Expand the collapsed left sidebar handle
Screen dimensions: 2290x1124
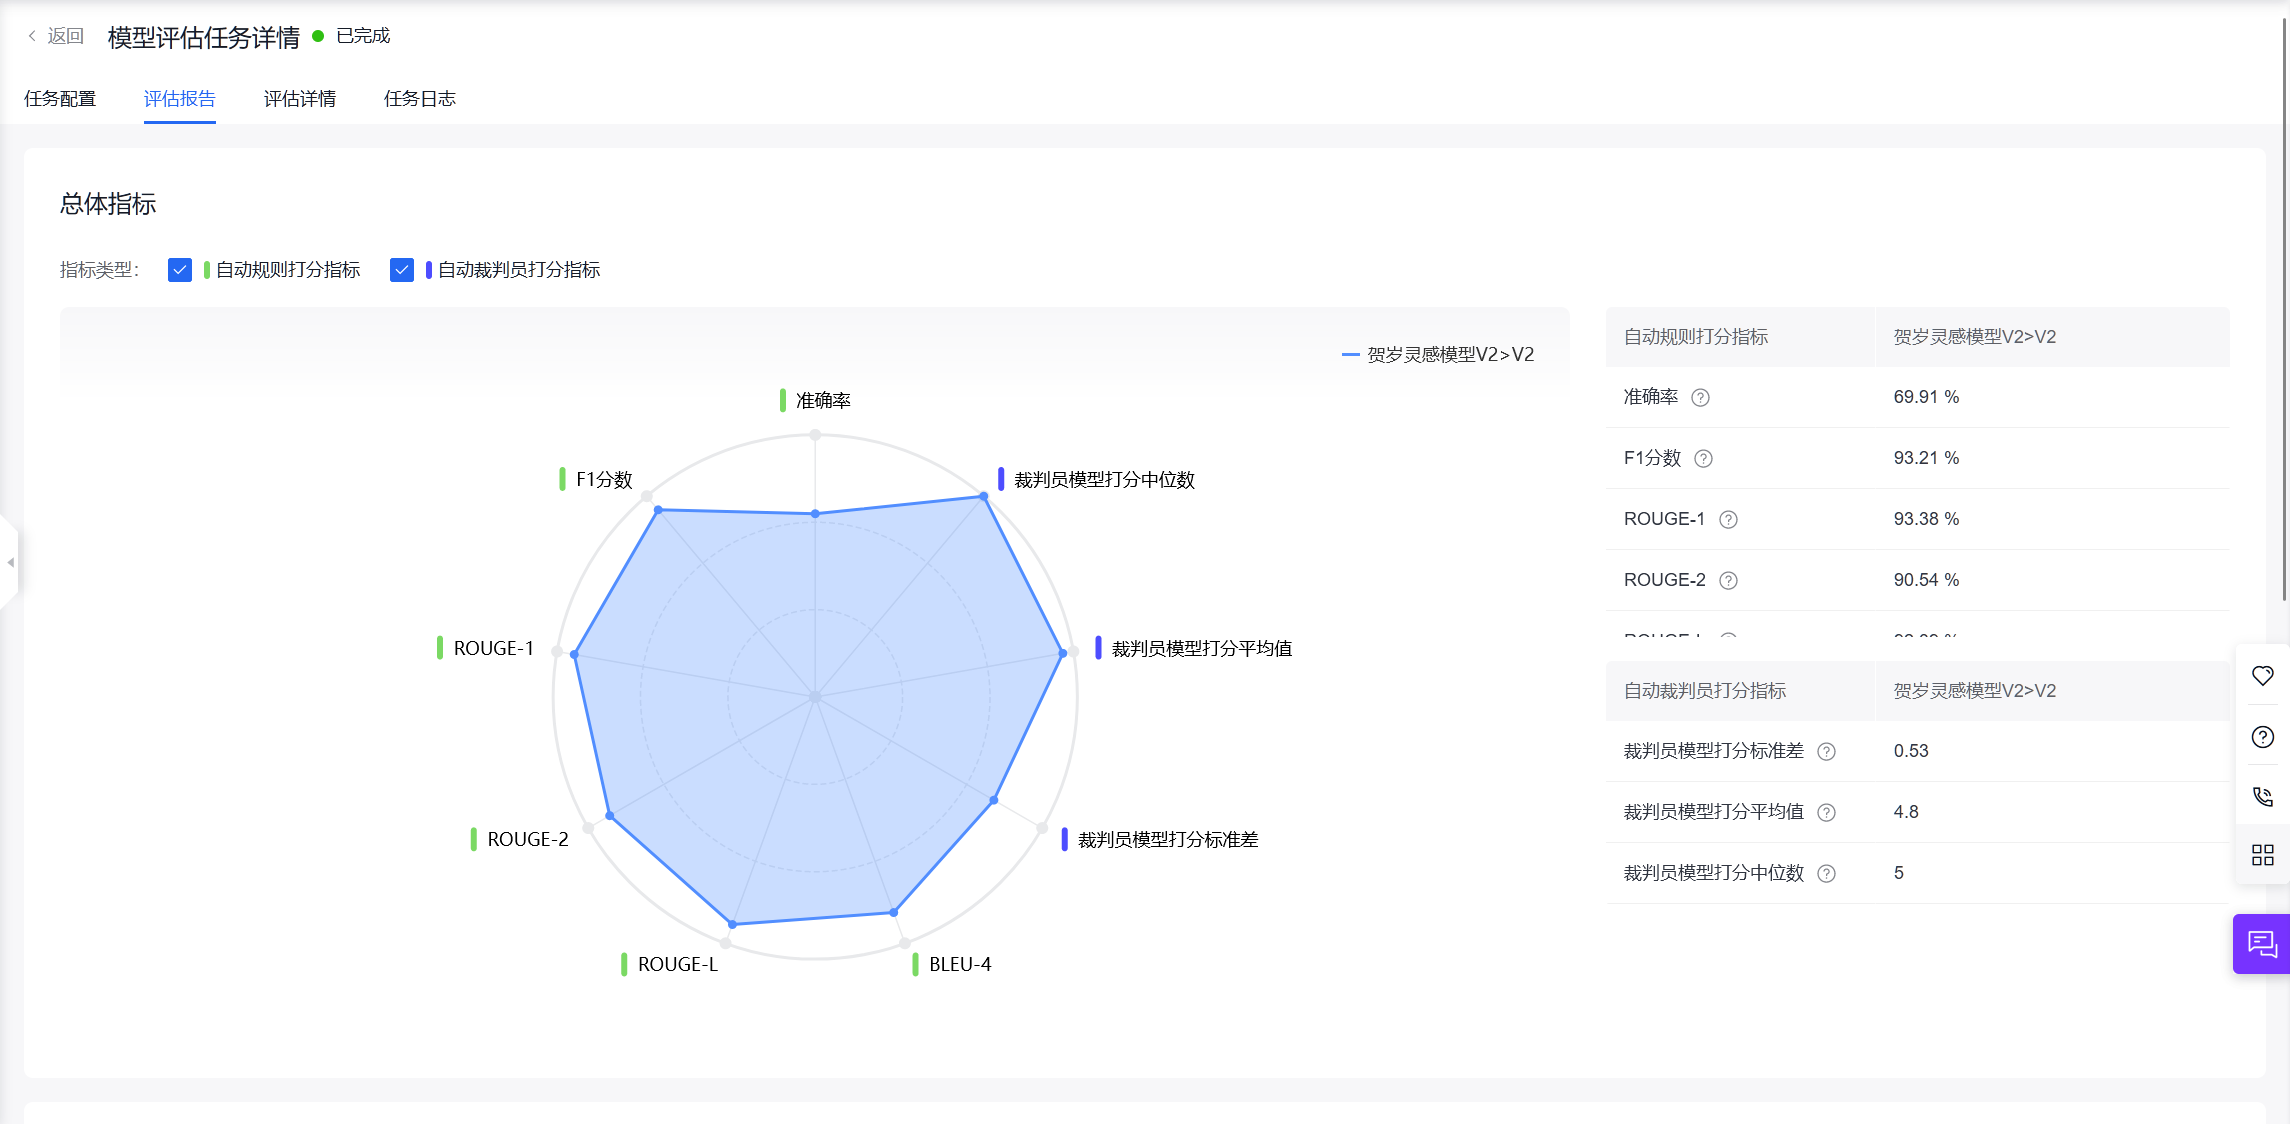10,562
